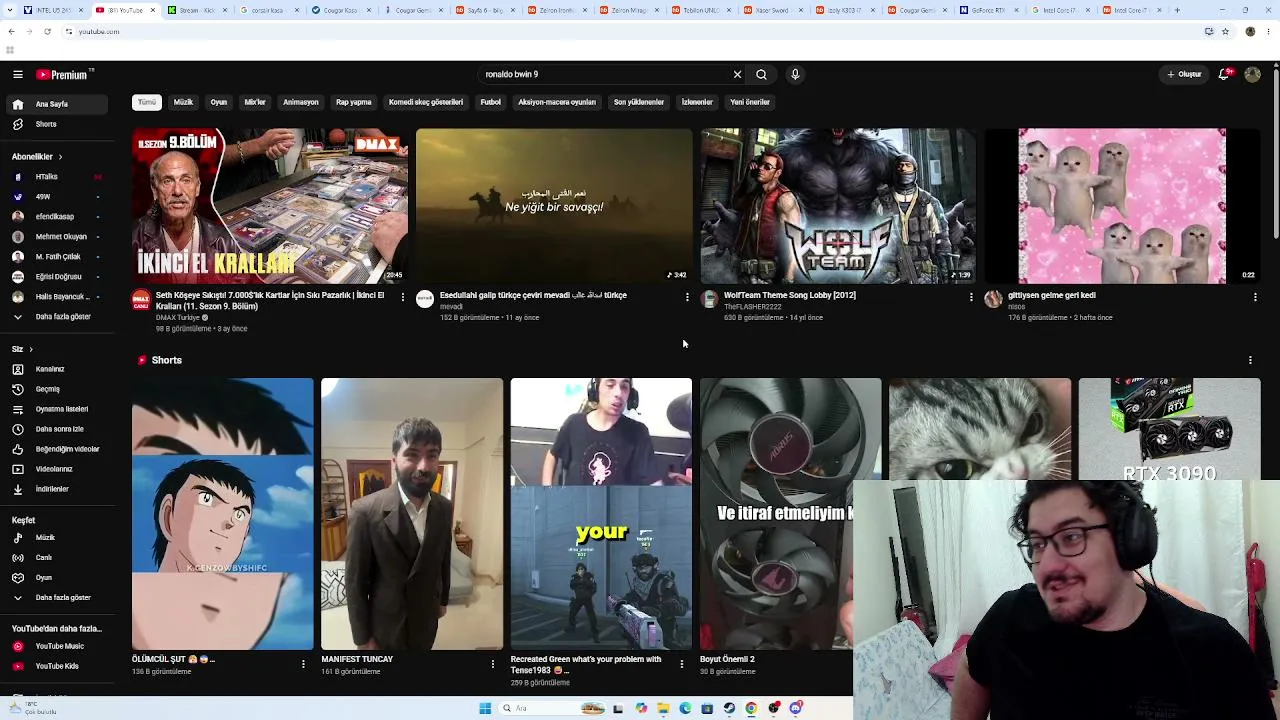Select the Oyun filter chip
The height and width of the screenshot is (720, 1280).
(219, 102)
